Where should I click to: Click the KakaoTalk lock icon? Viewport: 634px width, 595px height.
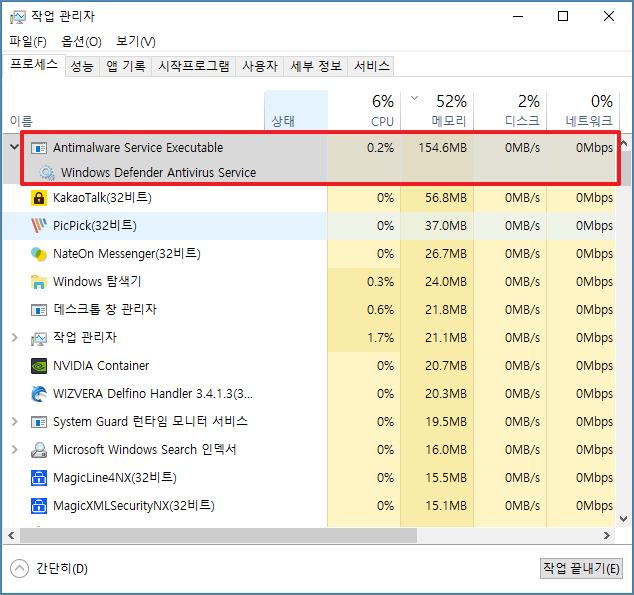(x=39, y=198)
